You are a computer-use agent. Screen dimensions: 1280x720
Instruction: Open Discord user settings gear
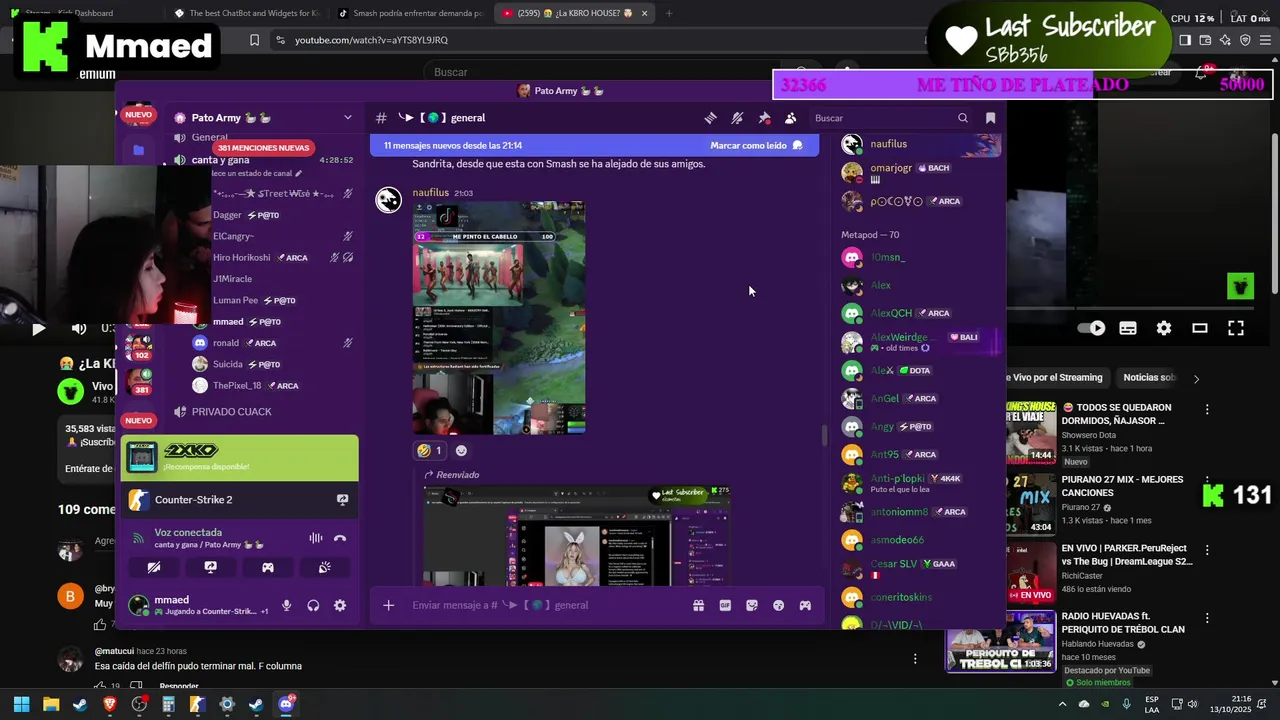click(x=340, y=605)
